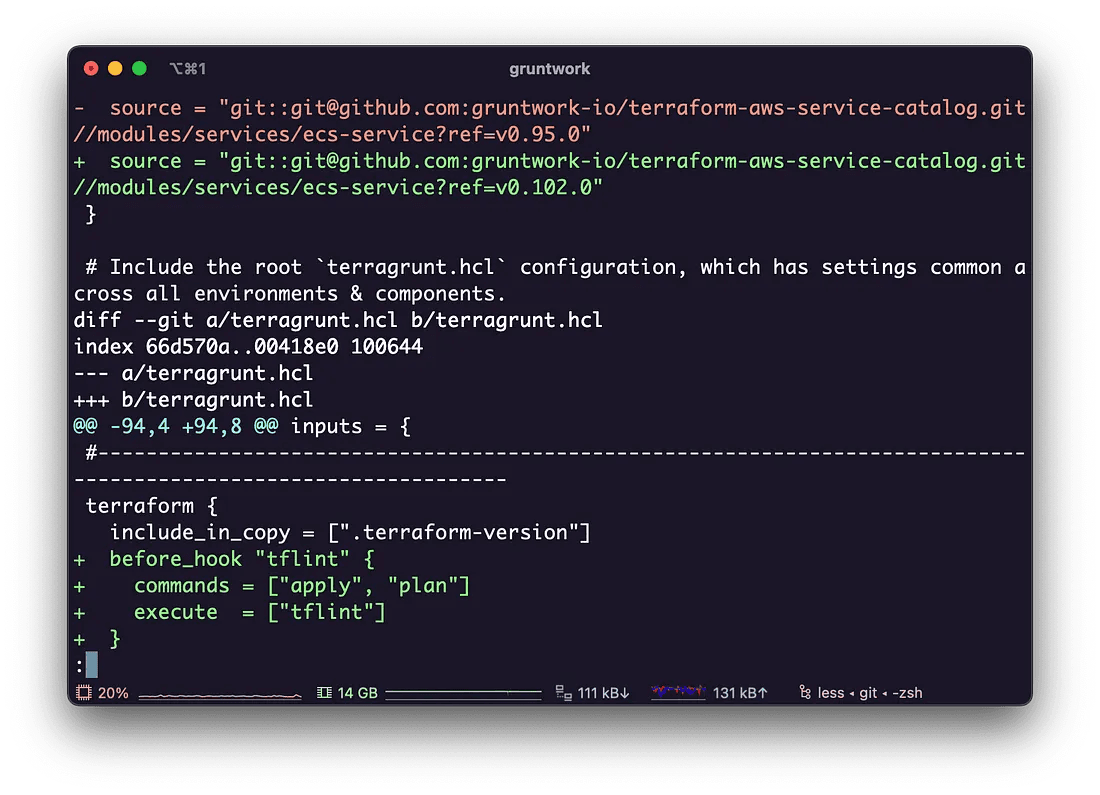The height and width of the screenshot is (795, 1100).
Task: Click the network upload sparkline graph
Action: (678, 693)
